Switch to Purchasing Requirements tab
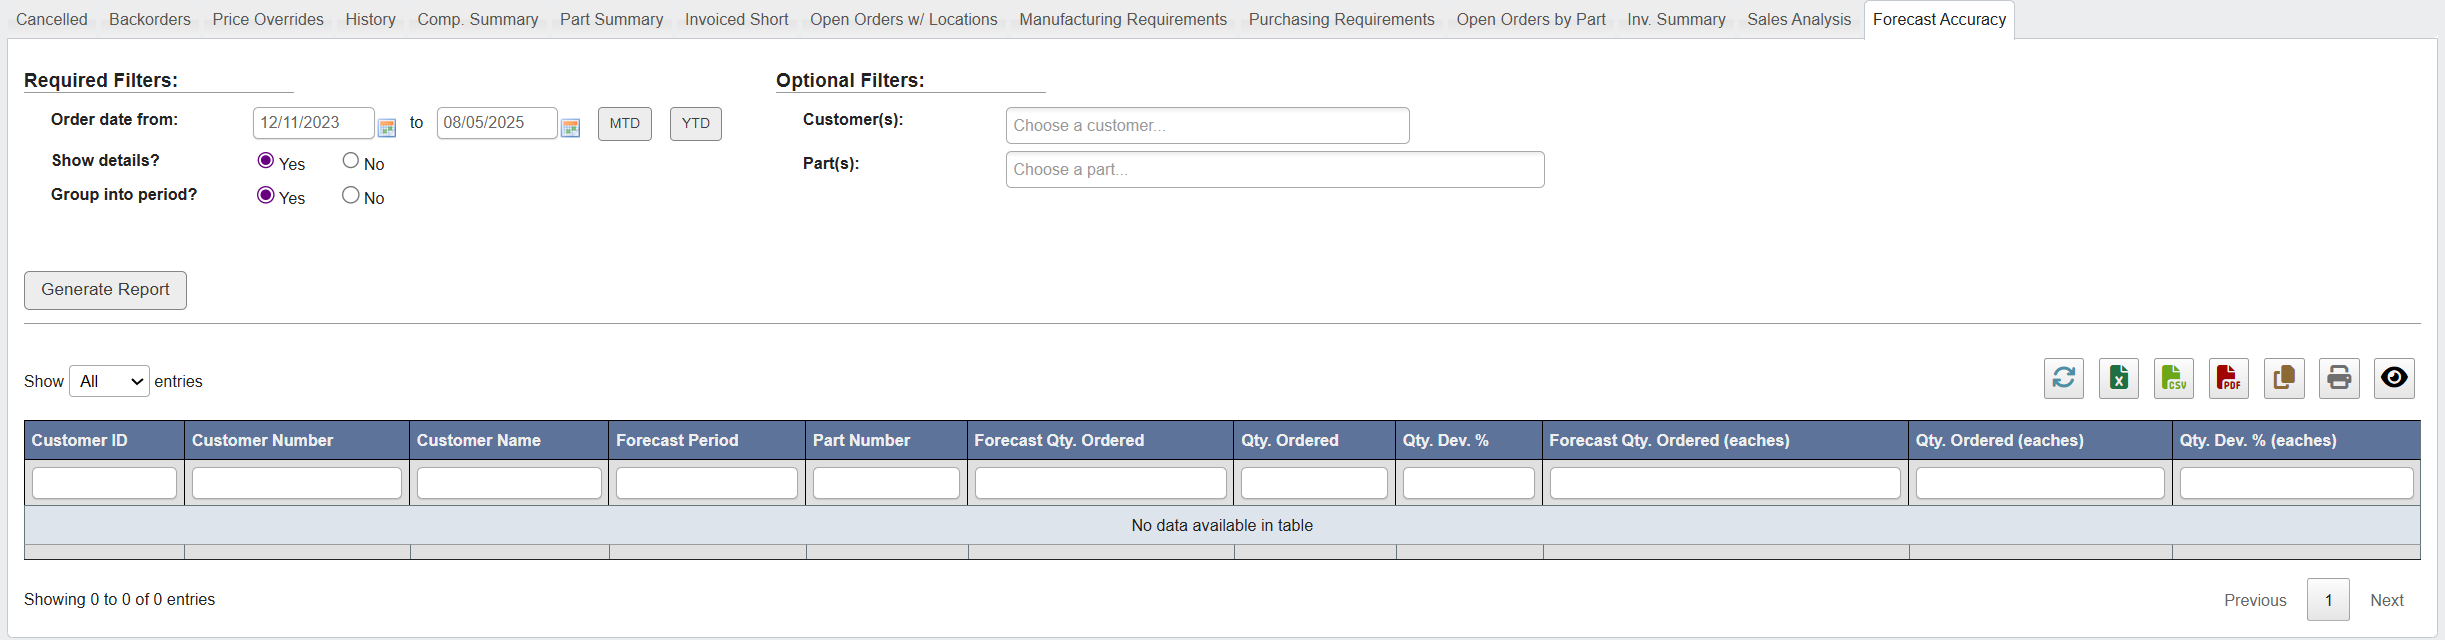2445x640 pixels. click(1342, 19)
